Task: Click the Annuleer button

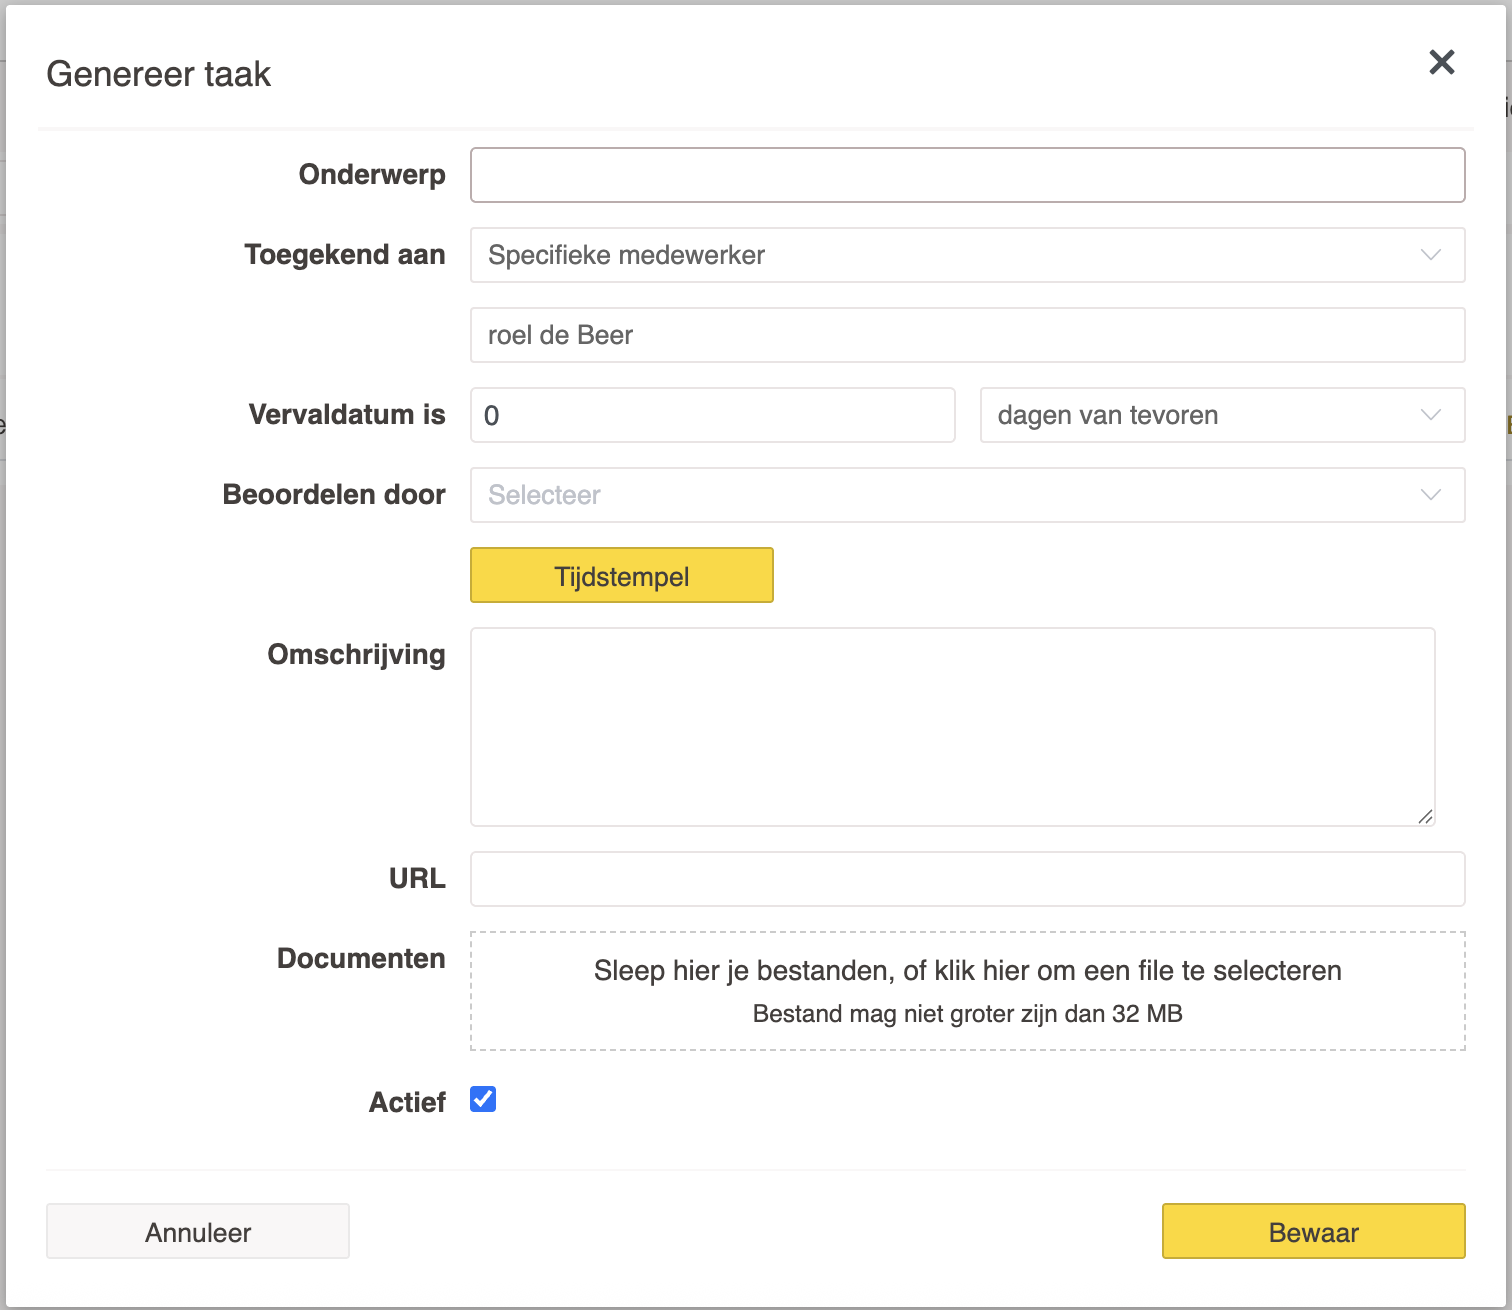Action: tap(198, 1231)
